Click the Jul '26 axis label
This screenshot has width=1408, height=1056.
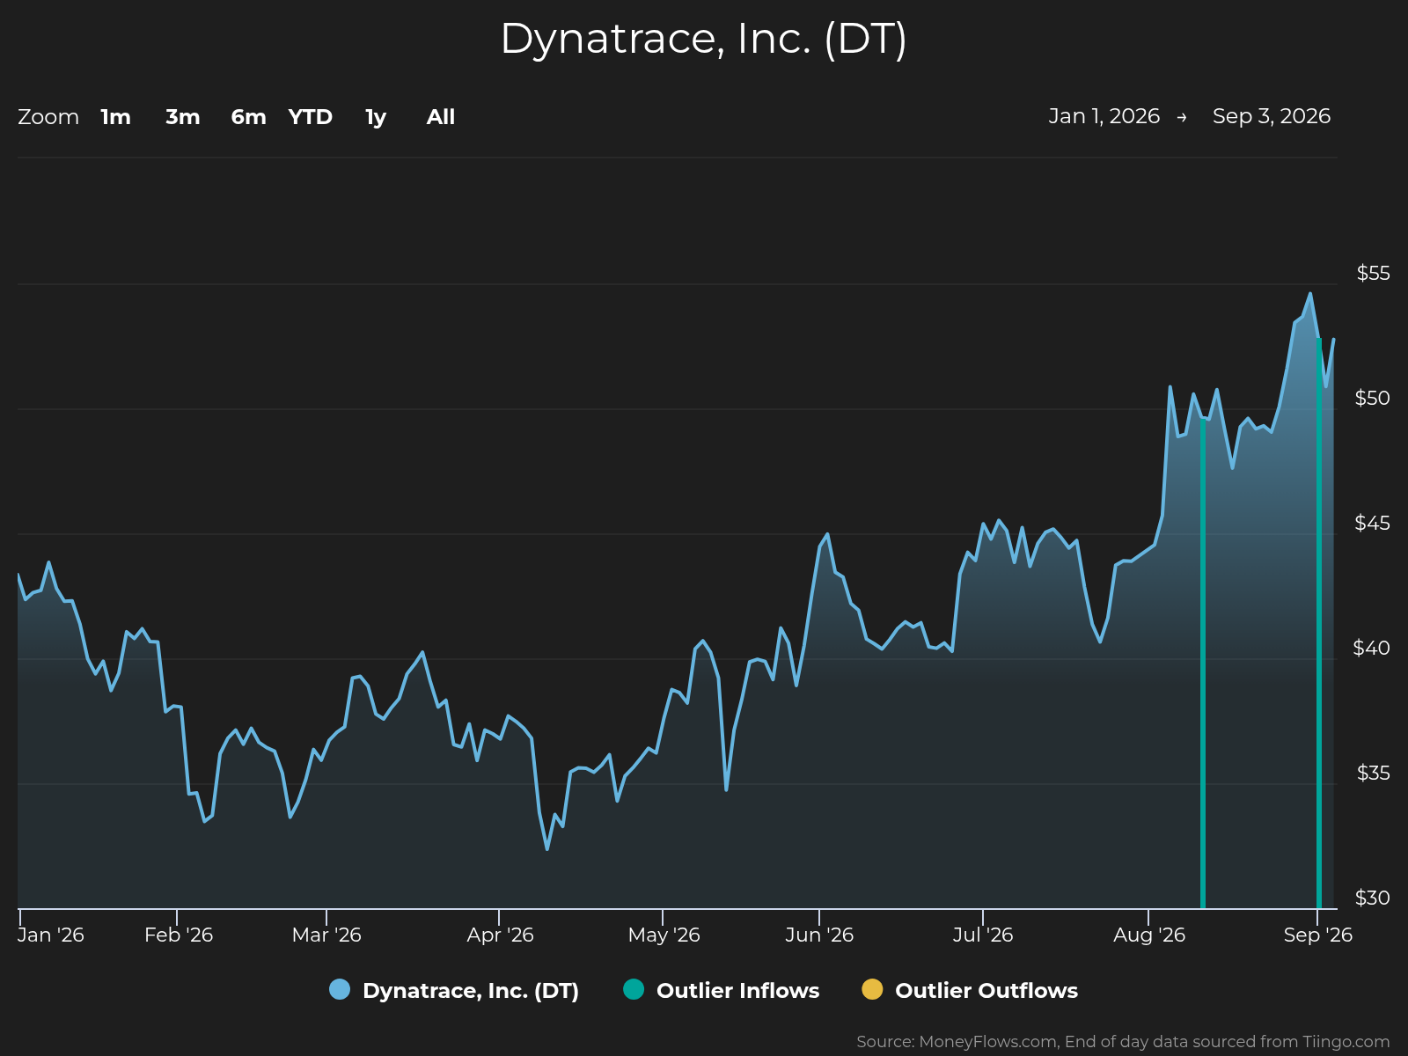click(x=983, y=935)
